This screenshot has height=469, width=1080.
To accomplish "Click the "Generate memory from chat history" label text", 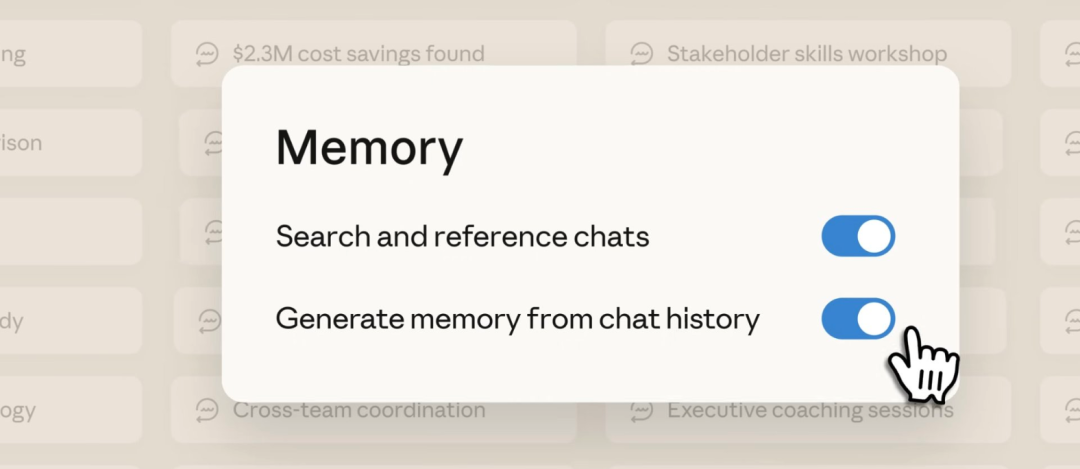I will coord(517,319).
